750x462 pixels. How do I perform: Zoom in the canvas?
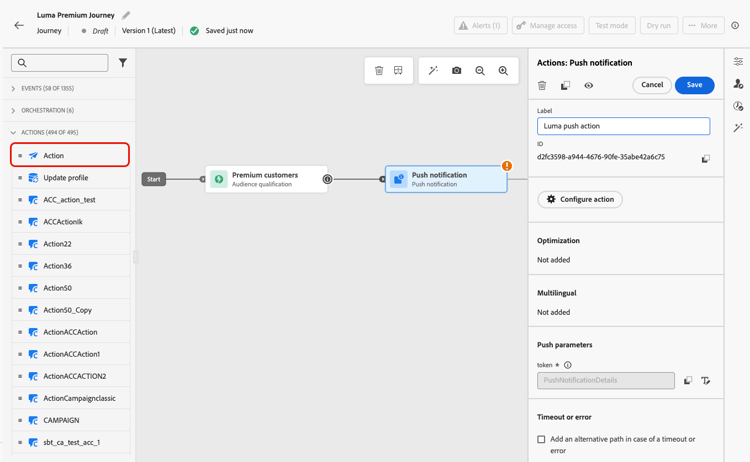coord(503,70)
